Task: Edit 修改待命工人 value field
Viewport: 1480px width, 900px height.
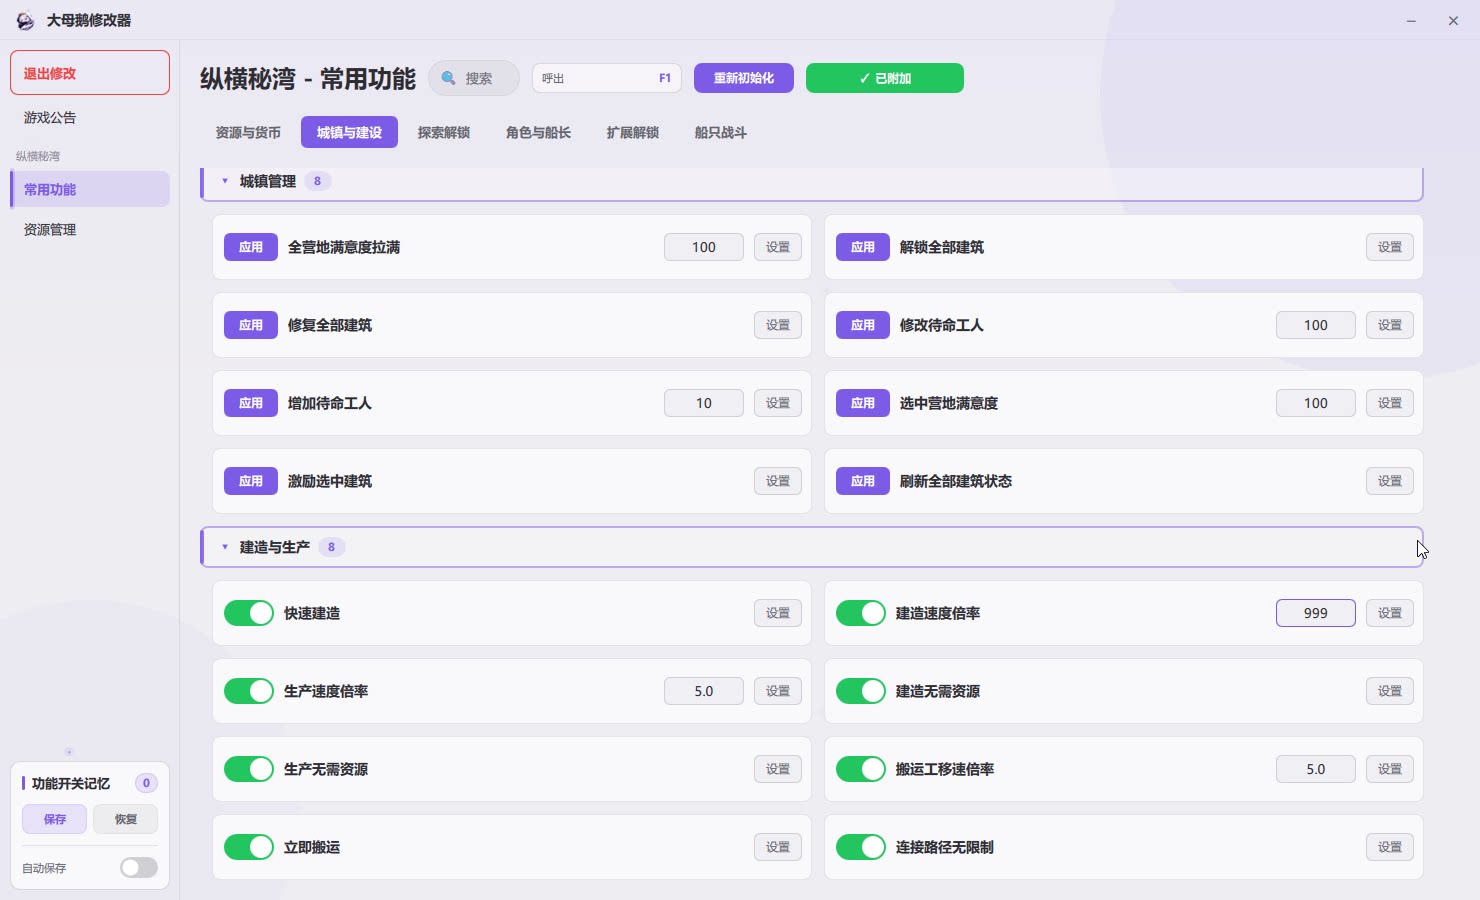Action: 1316,325
